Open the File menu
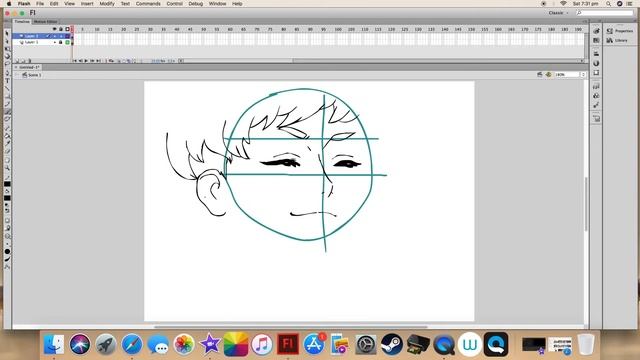Screen dimensions: 640x360 tap(40, 4)
